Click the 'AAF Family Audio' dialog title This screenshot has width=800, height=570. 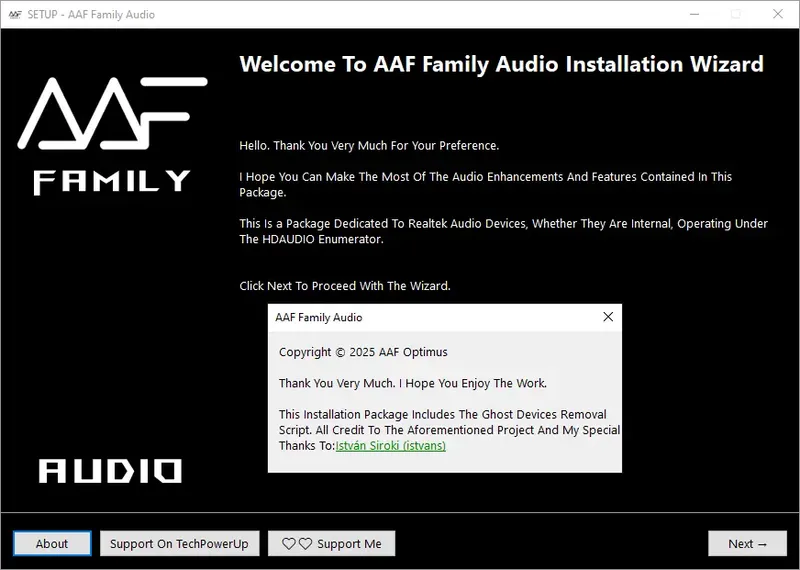coord(318,317)
